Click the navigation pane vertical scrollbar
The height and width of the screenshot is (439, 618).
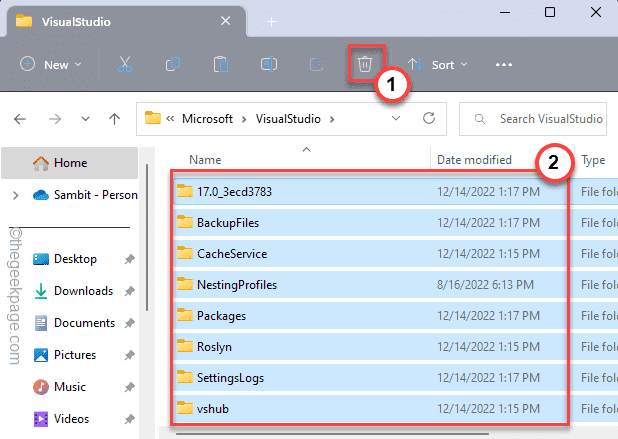click(147, 238)
